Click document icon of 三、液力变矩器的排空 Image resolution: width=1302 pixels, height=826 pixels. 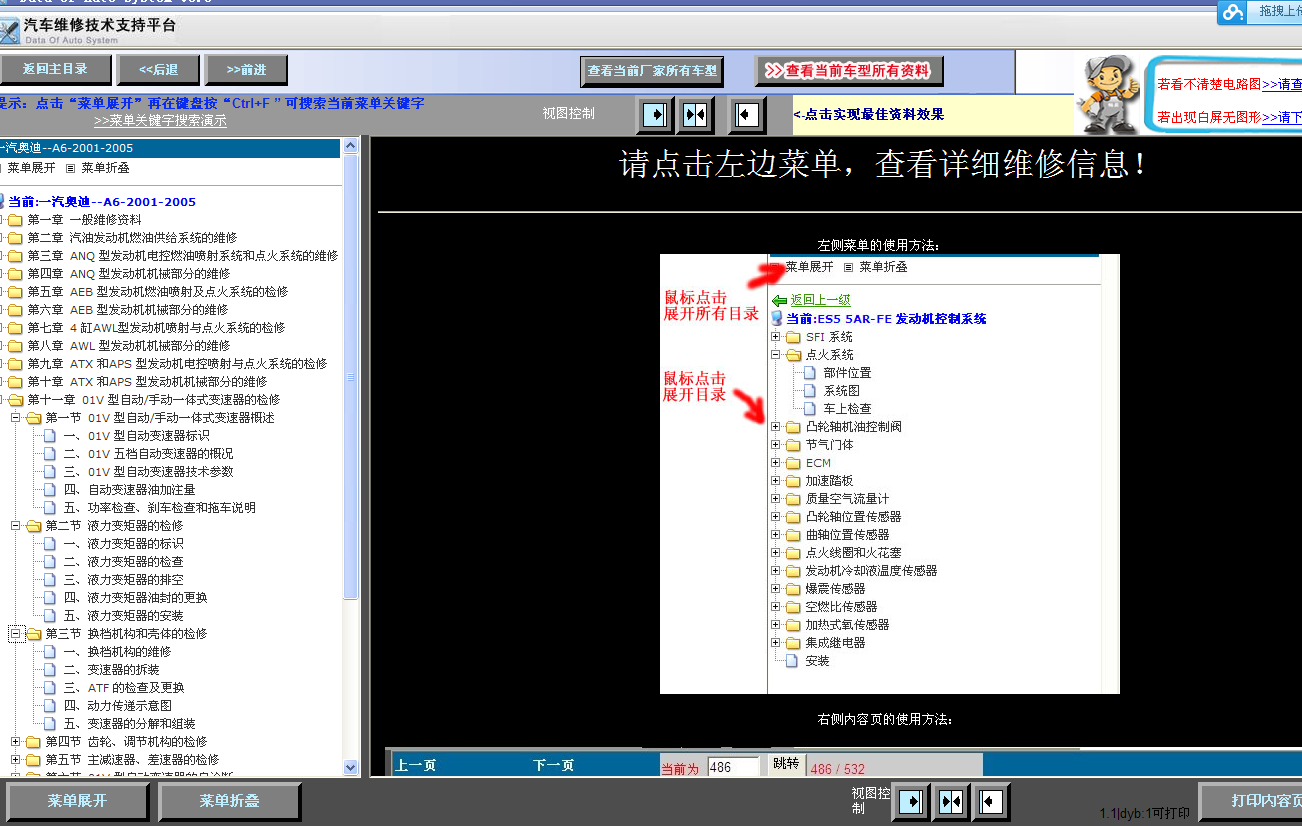[x=50, y=580]
